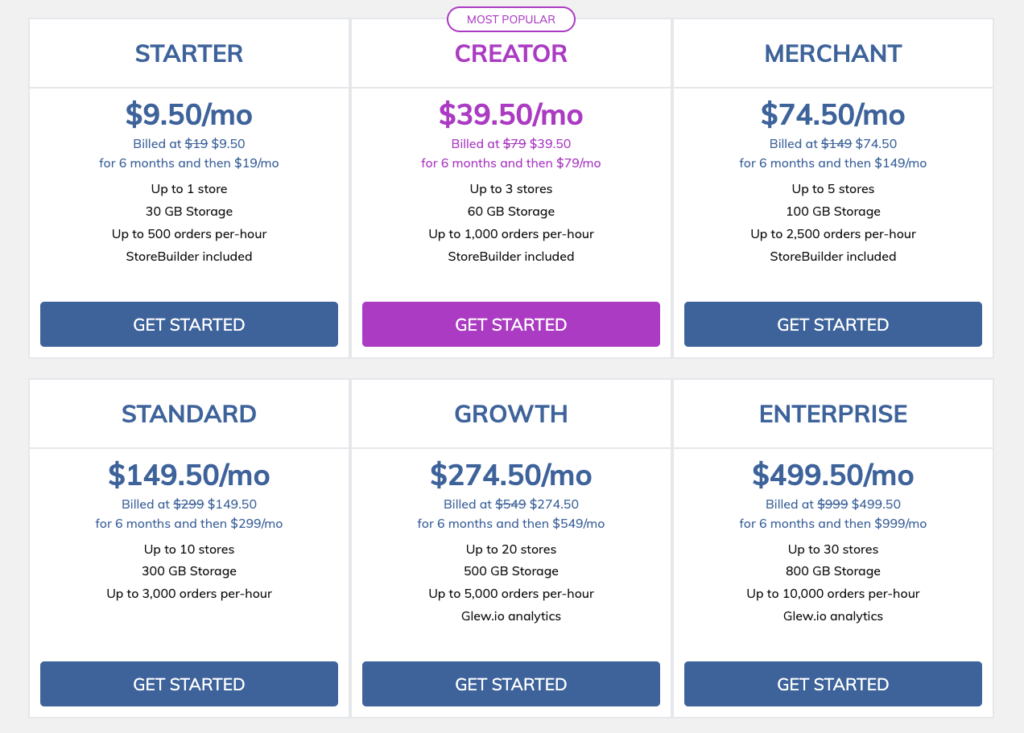Click the STARTER plan heading
This screenshot has width=1024, height=733.
(x=189, y=54)
